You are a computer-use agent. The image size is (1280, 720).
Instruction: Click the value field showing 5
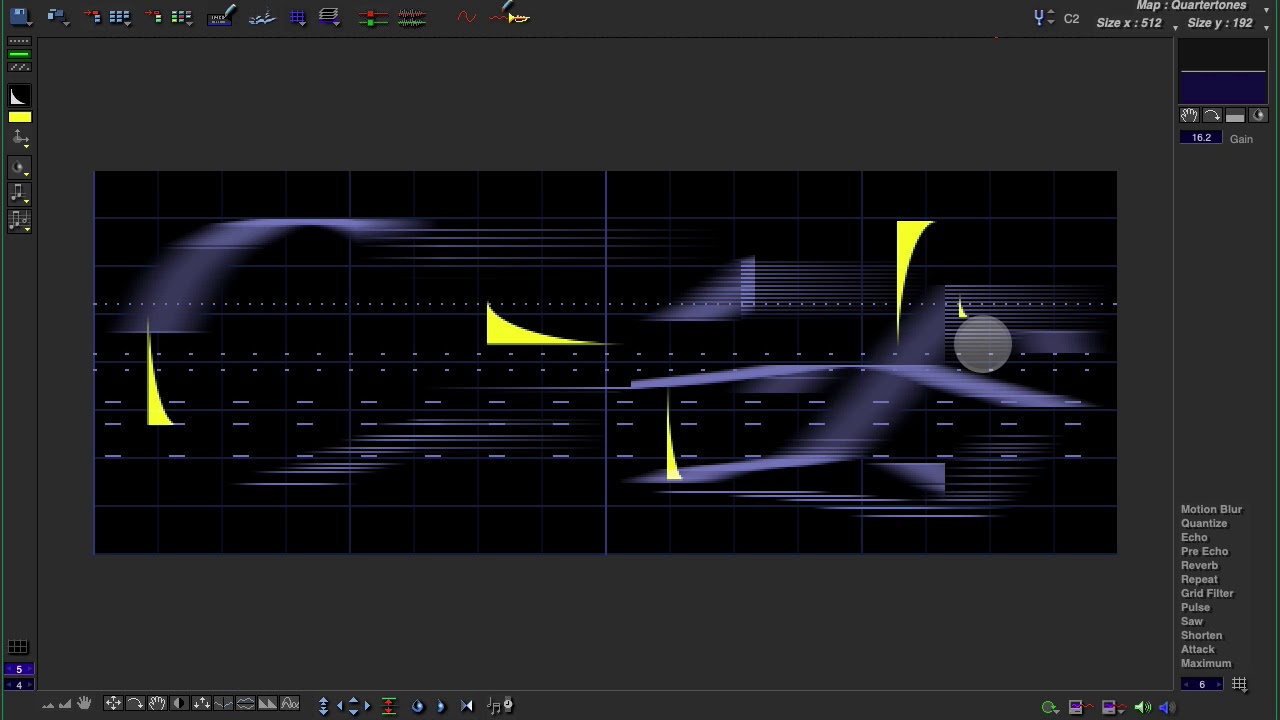point(18,669)
